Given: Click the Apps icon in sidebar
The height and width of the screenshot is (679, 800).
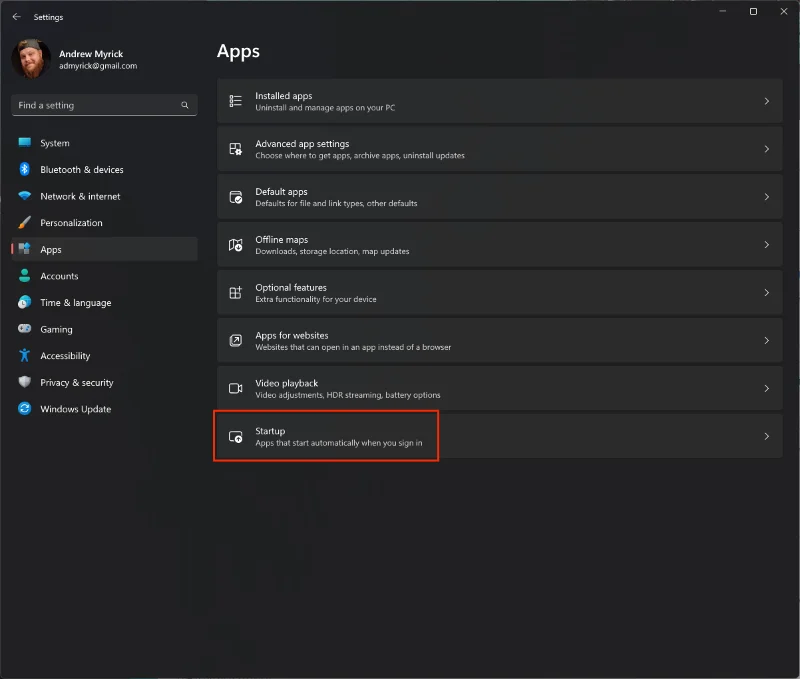Looking at the screenshot, I should tap(24, 249).
